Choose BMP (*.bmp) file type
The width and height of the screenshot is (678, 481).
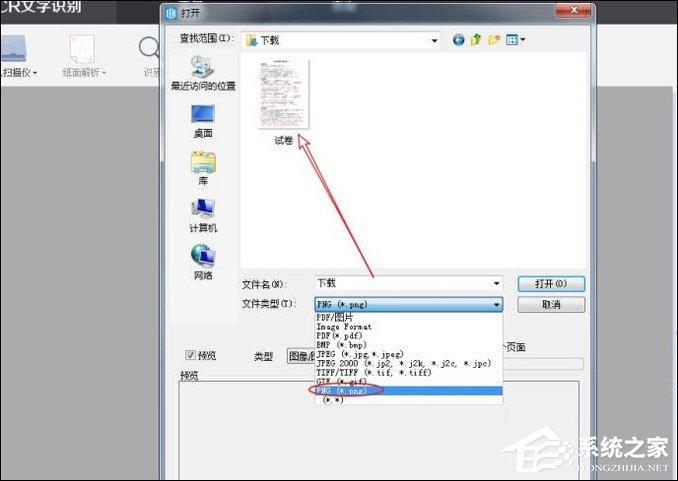pos(409,345)
